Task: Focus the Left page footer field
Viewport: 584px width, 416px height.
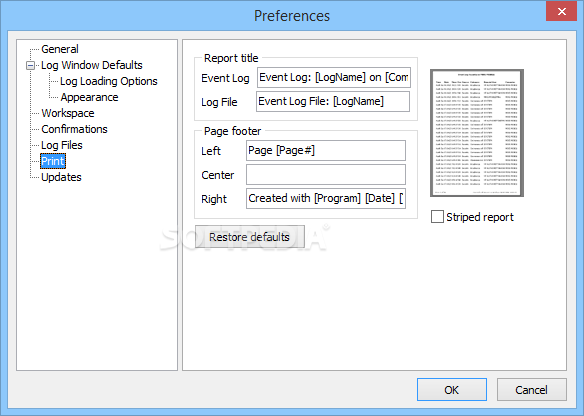Action: [x=326, y=150]
